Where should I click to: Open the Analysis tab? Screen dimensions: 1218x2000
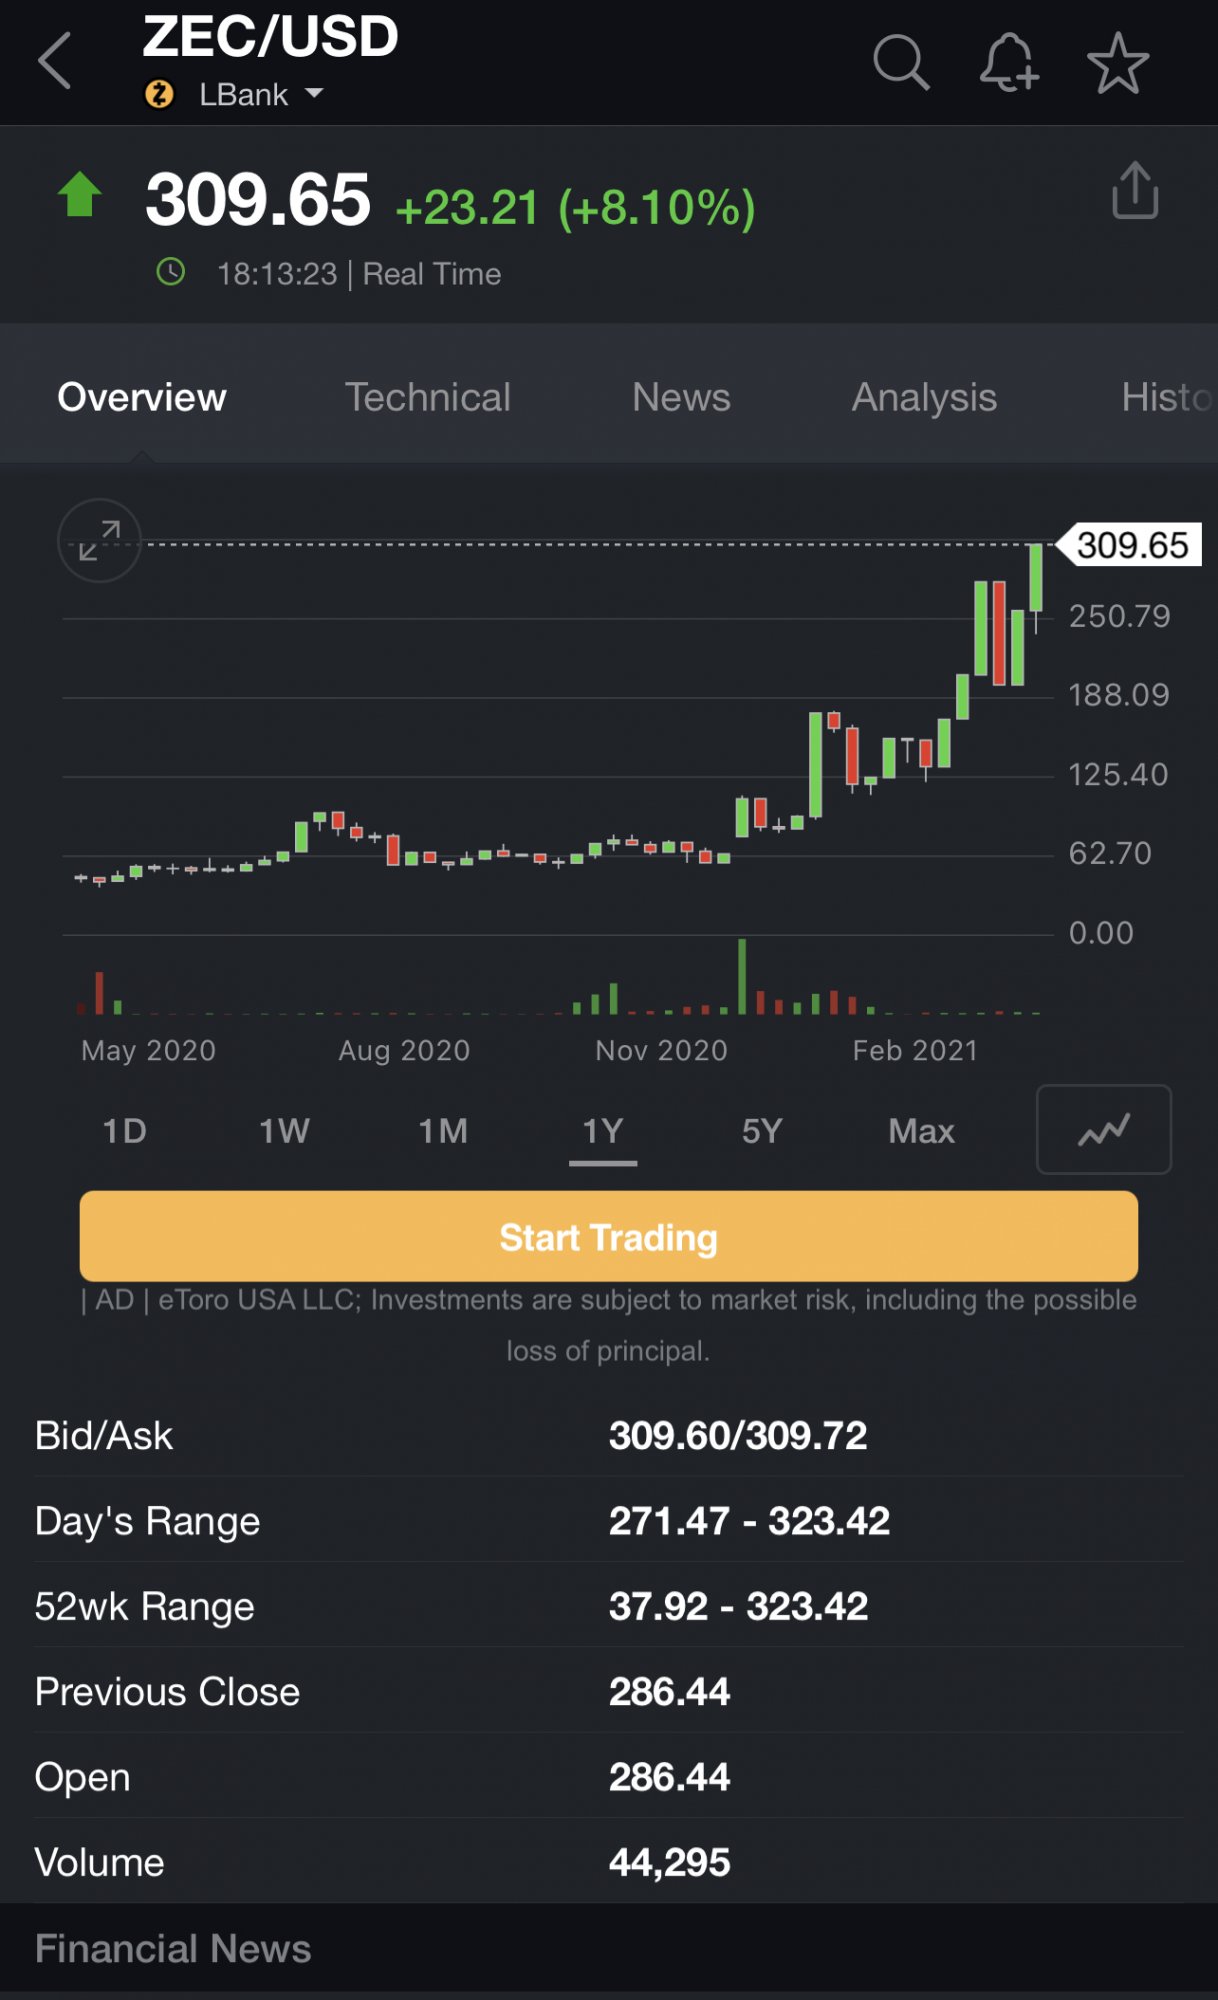click(924, 397)
